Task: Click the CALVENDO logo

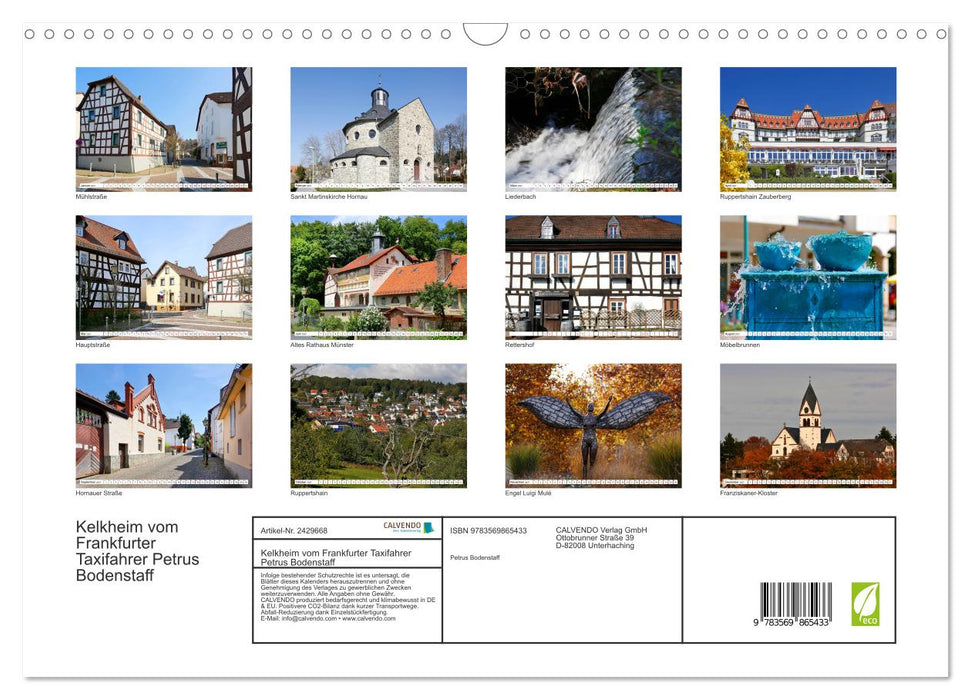Action: coord(409,527)
